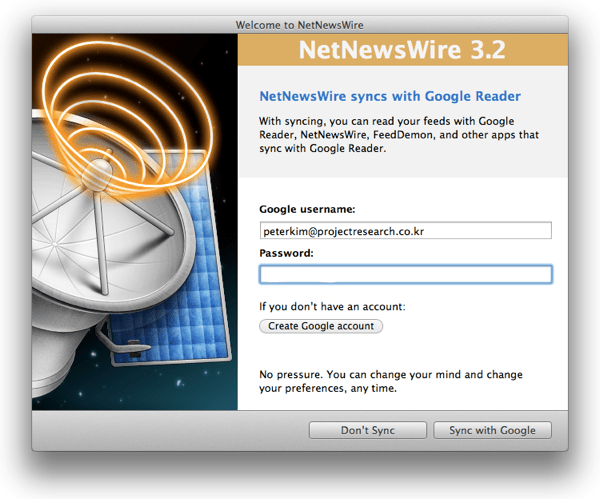The width and height of the screenshot is (600, 499).
Task: Click the blue Google Reader sync heading
Action: pyautogui.click(x=389, y=97)
